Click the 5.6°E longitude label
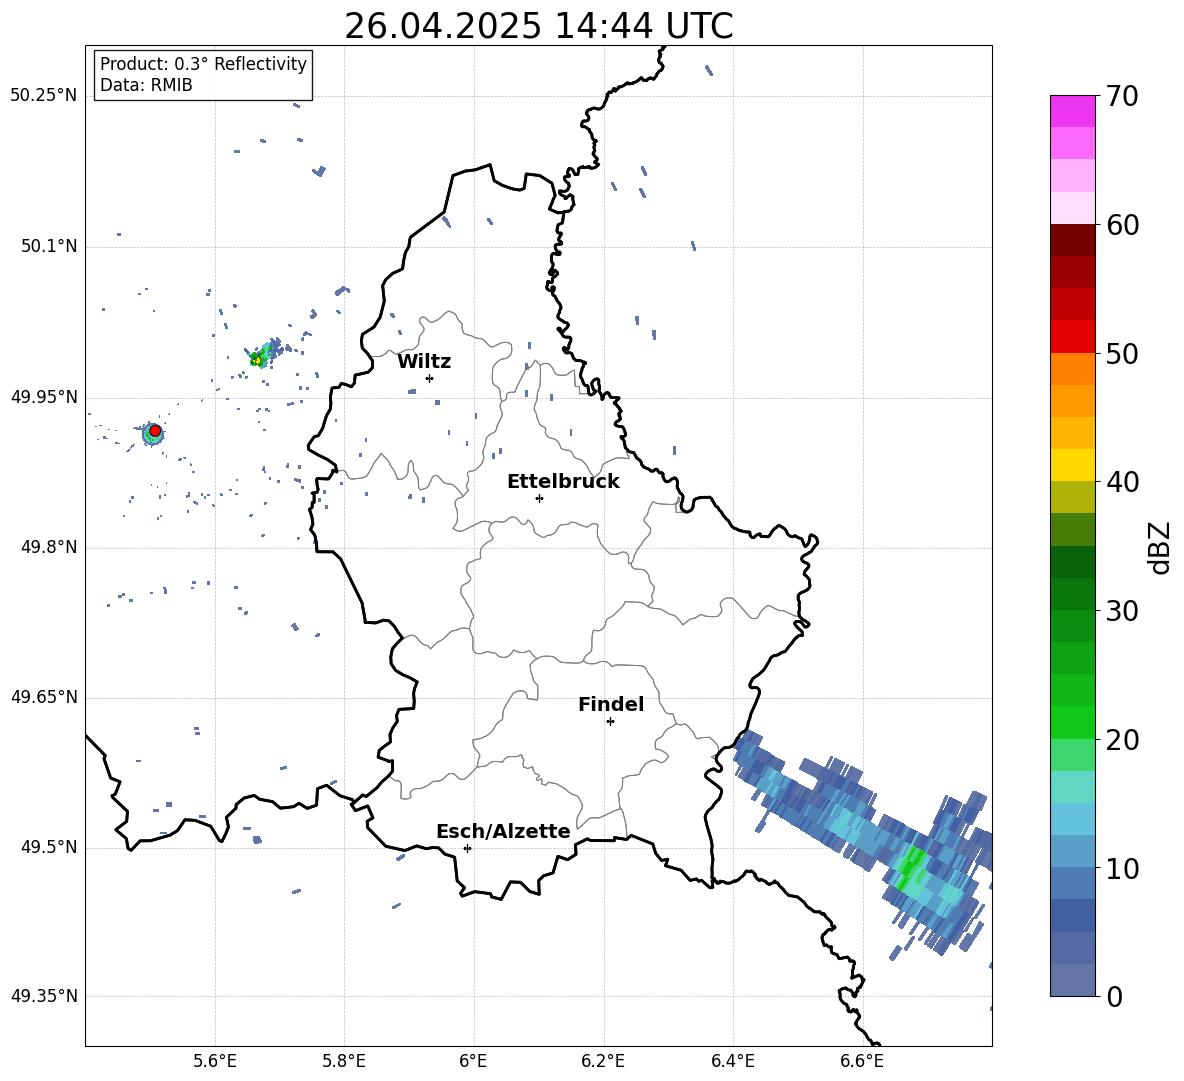 [x=215, y=1061]
